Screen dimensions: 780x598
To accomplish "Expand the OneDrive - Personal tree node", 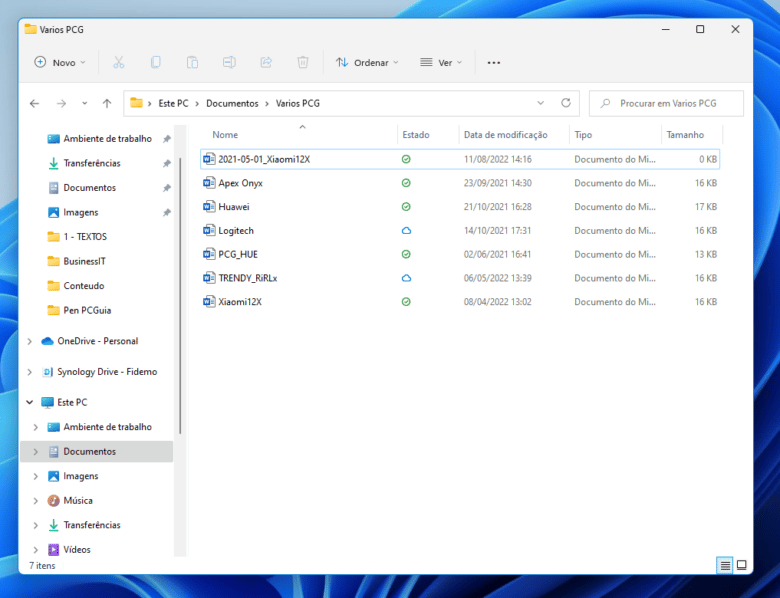I will click(30, 341).
